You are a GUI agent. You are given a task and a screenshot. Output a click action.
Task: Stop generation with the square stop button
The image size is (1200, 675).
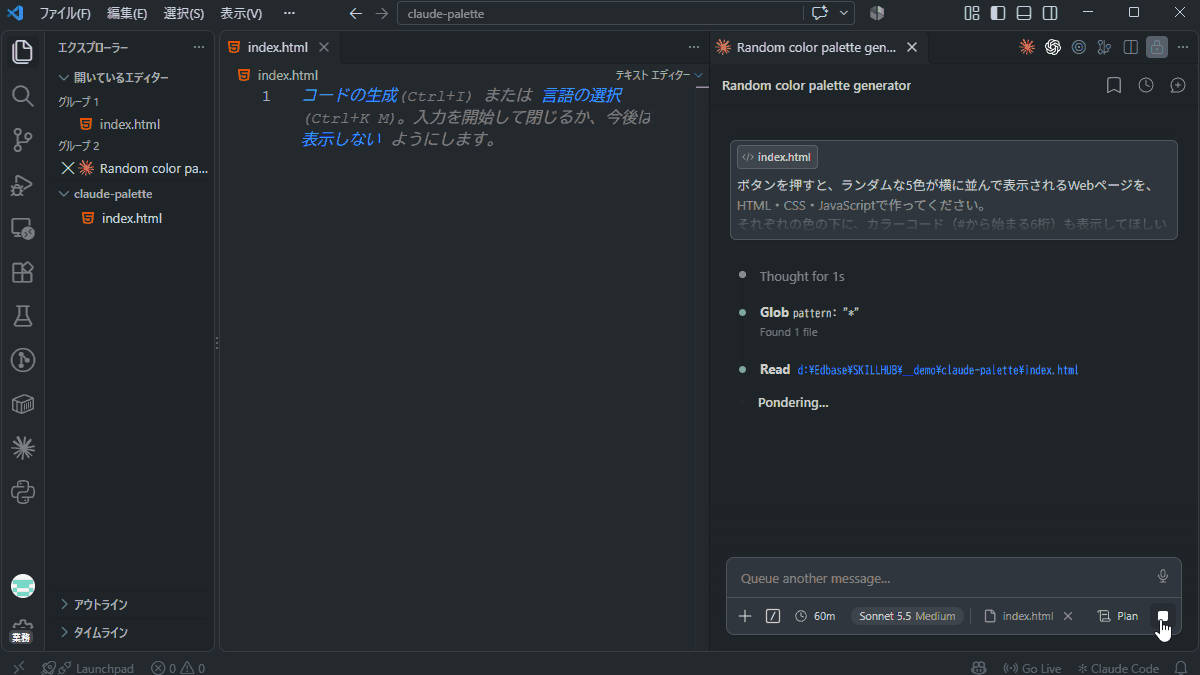tap(1162, 616)
